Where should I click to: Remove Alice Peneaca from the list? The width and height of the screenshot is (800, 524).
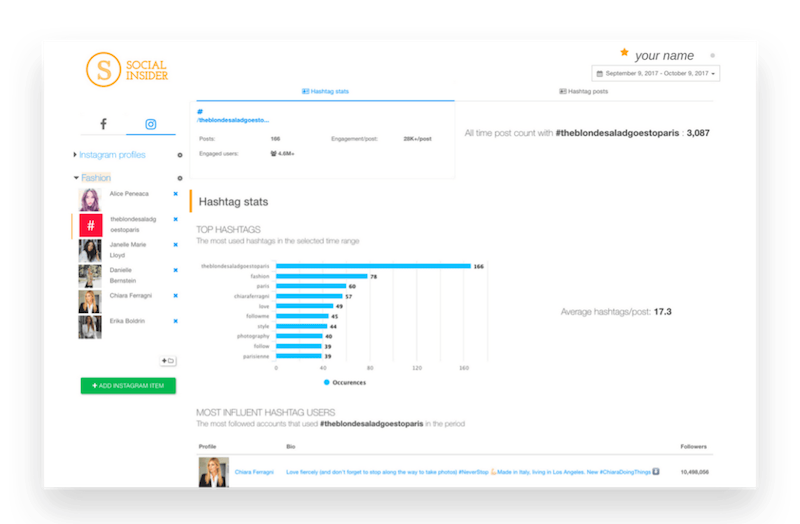click(x=176, y=194)
